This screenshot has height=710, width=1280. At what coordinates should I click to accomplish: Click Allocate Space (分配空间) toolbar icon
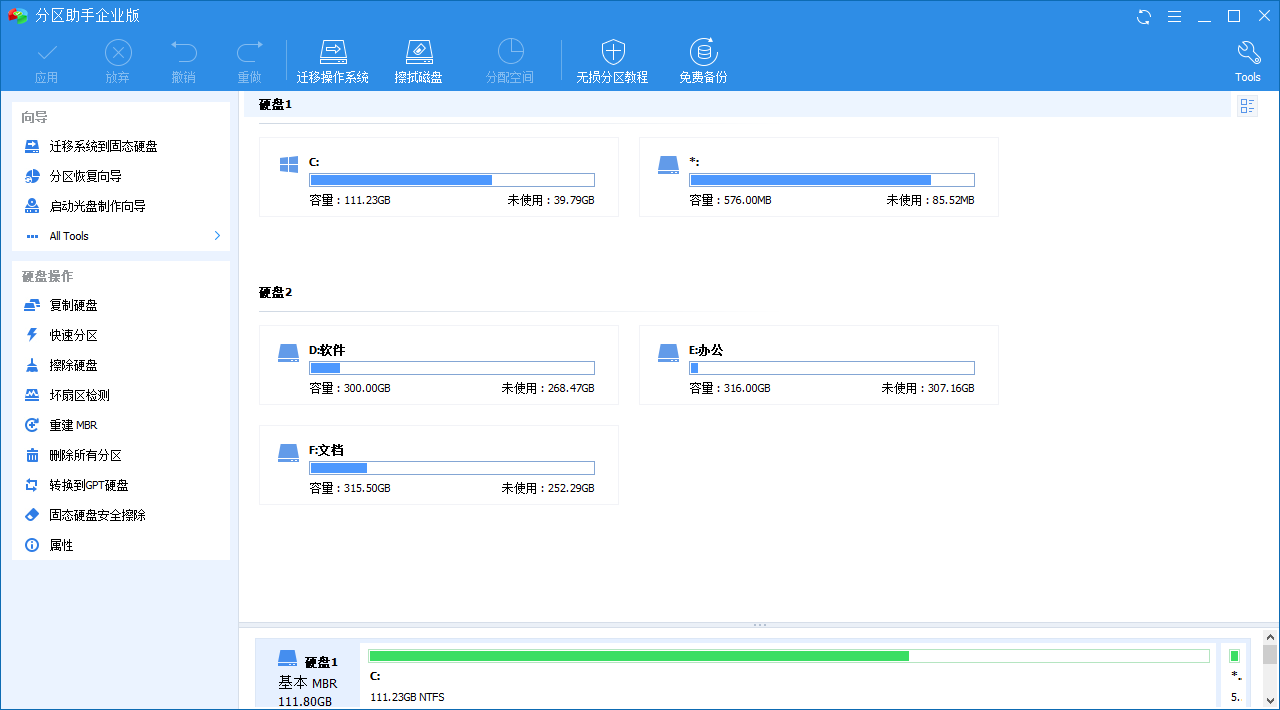coord(510,52)
